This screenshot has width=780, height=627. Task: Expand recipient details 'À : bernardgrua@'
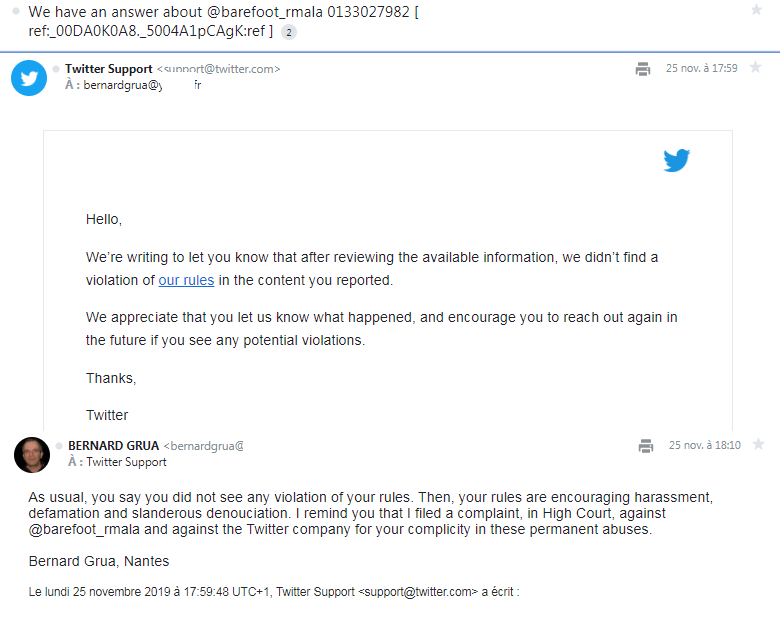[x=130, y=85]
